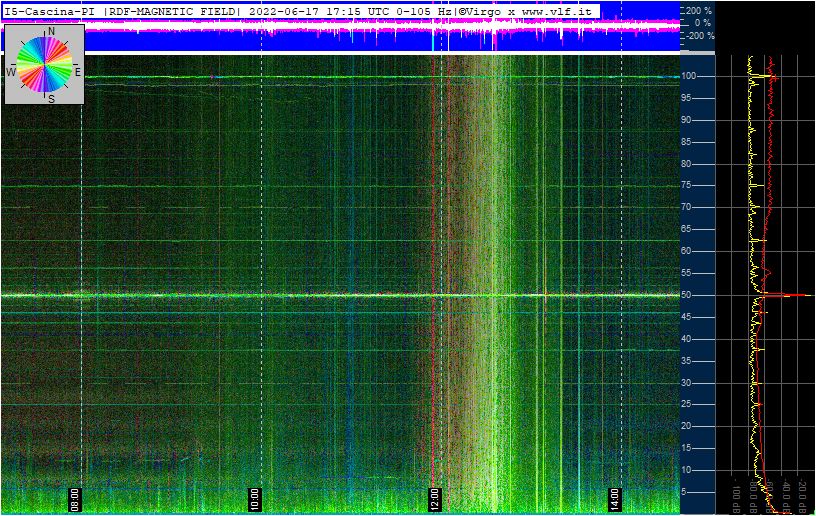Click the S label on the compass

(51, 99)
